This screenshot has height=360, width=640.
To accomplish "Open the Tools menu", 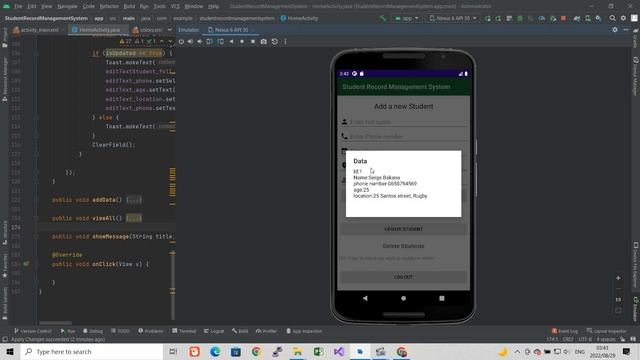I will coord(160,6).
